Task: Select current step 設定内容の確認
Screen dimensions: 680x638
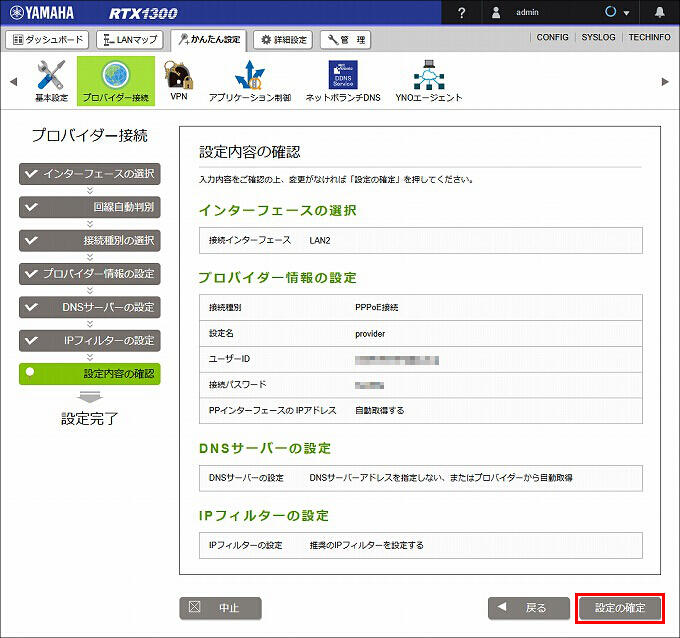Action: (90, 374)
